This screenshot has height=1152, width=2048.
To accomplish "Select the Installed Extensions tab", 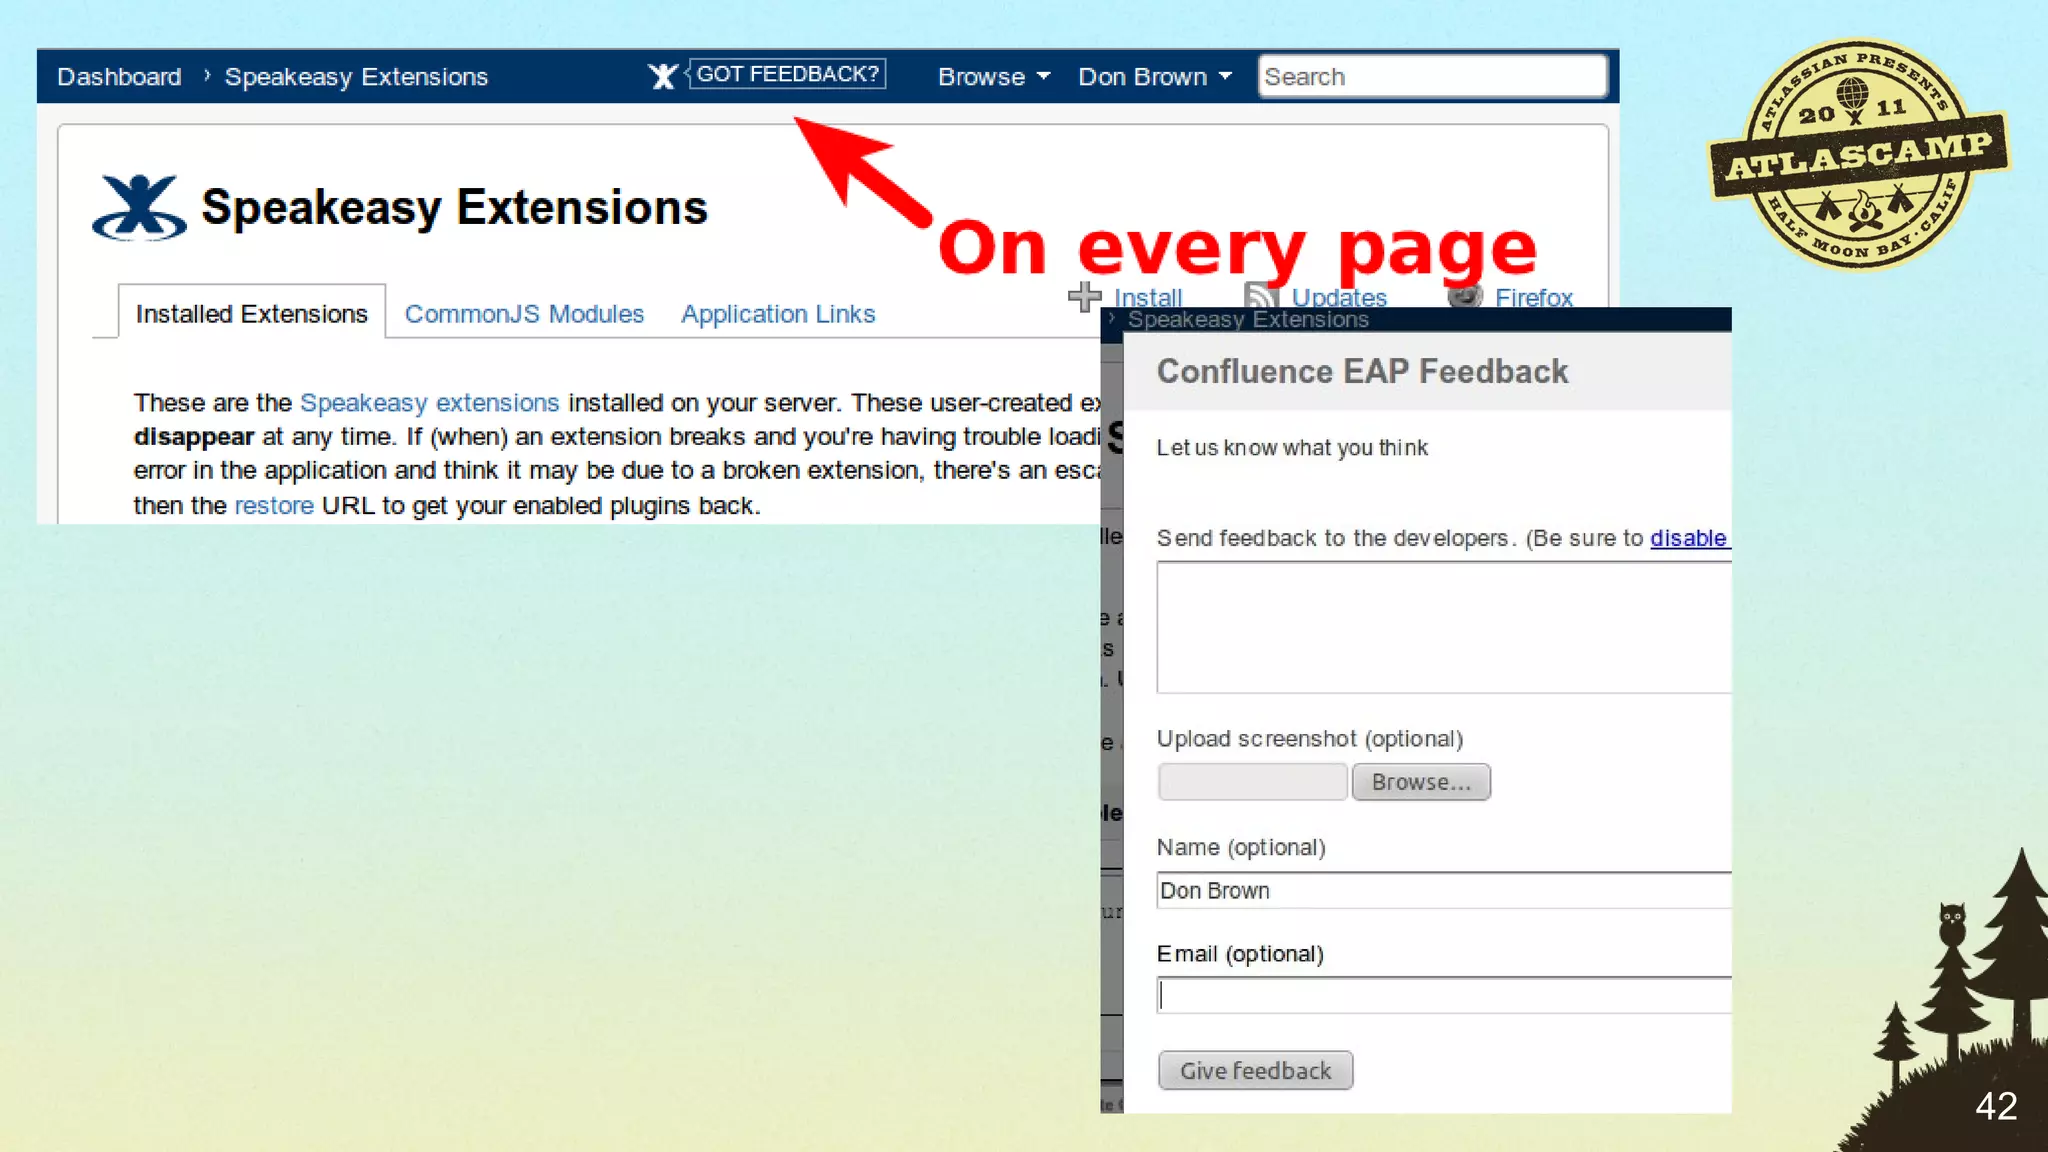I will [251, 314].
